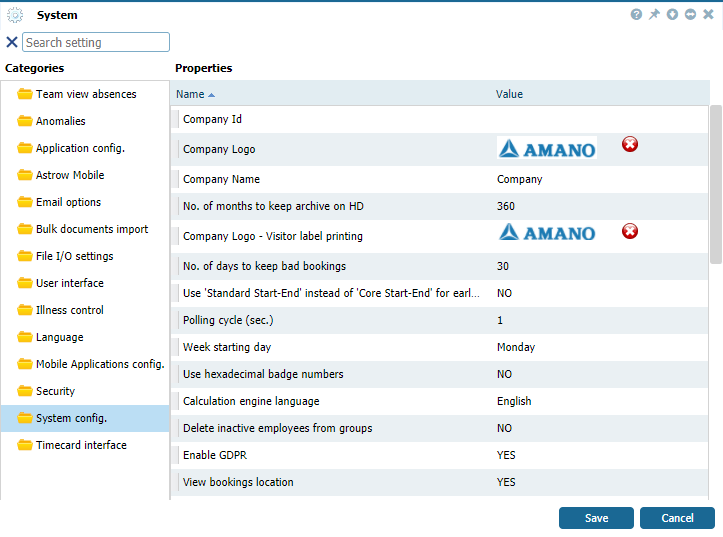Click the Bulk documents import folder icon
The height and width of the screenshot is (537, 723).
click(x=24, y=229)
